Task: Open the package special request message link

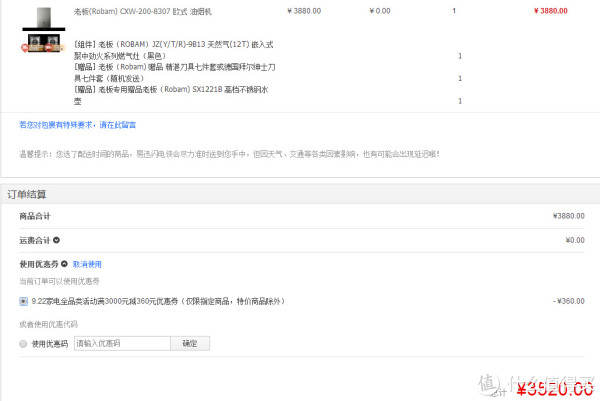Action: (x=78, y=125)
